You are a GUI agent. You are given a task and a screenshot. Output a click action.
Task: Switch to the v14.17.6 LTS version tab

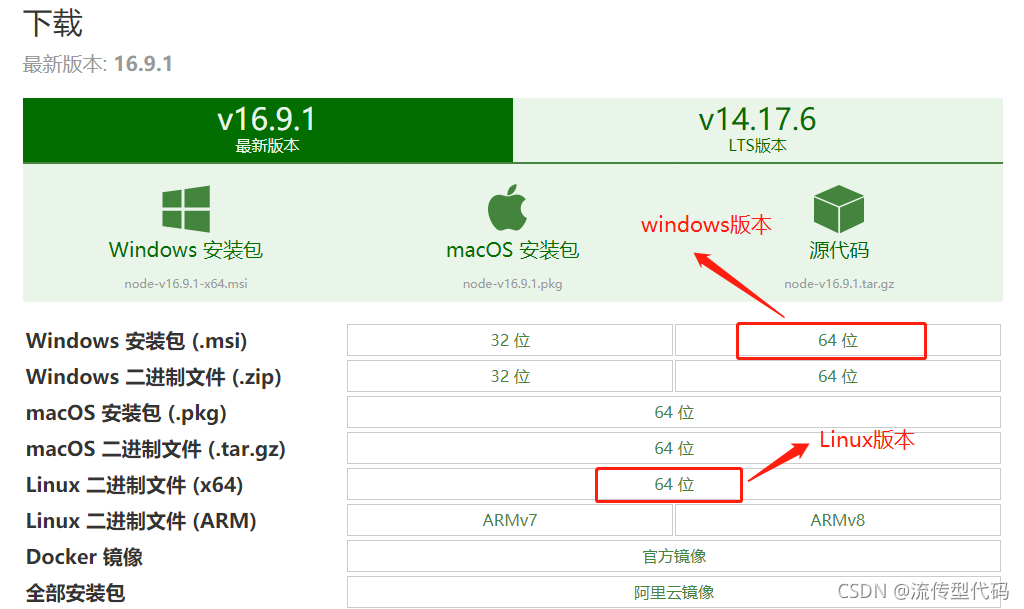tap(758, 130)
